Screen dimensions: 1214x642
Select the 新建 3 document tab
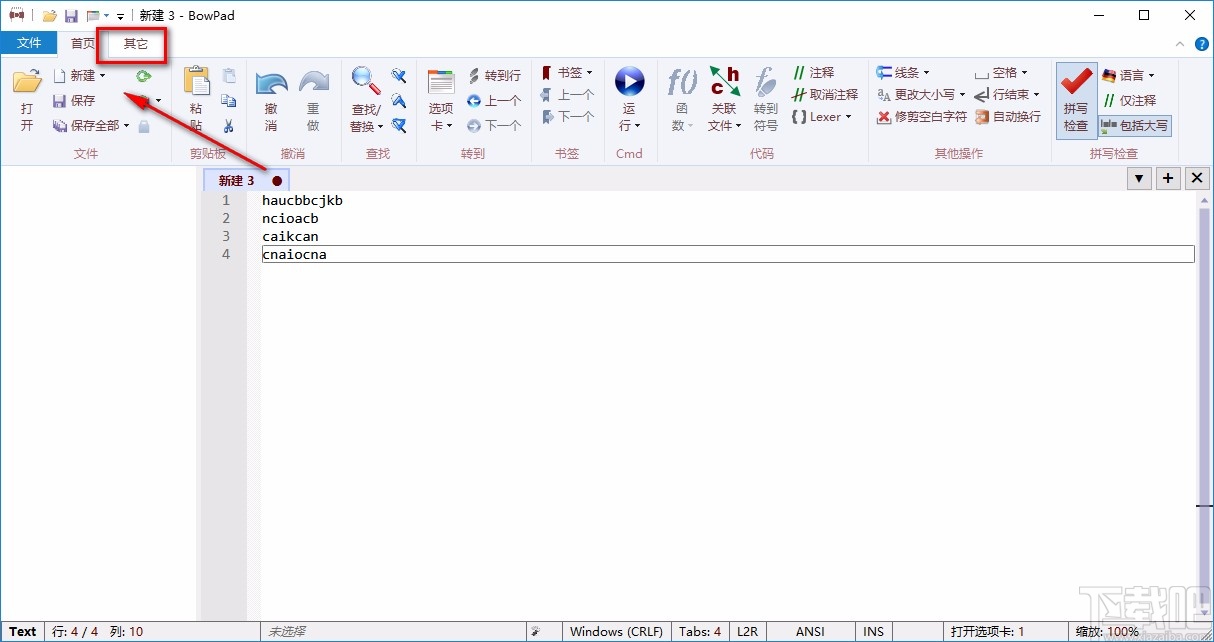click(246, 180)
